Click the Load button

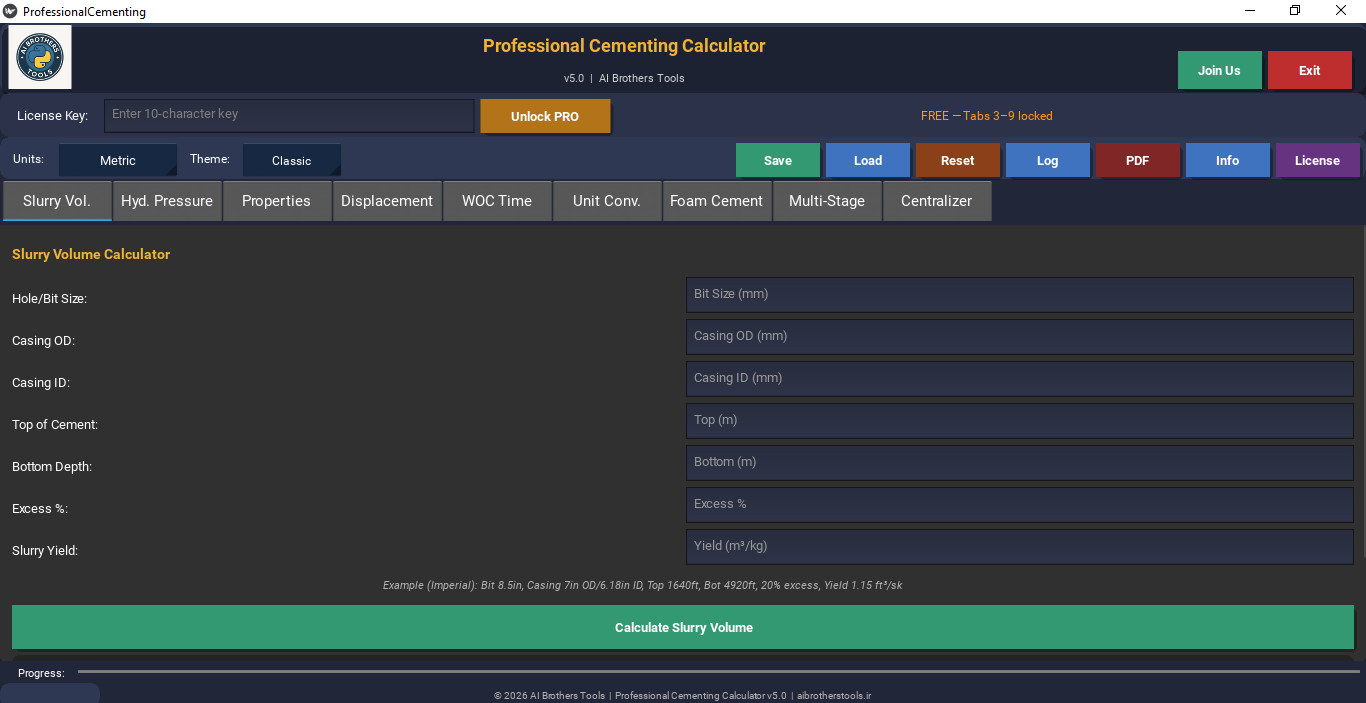pyautogui.click(x=868, y=160)
